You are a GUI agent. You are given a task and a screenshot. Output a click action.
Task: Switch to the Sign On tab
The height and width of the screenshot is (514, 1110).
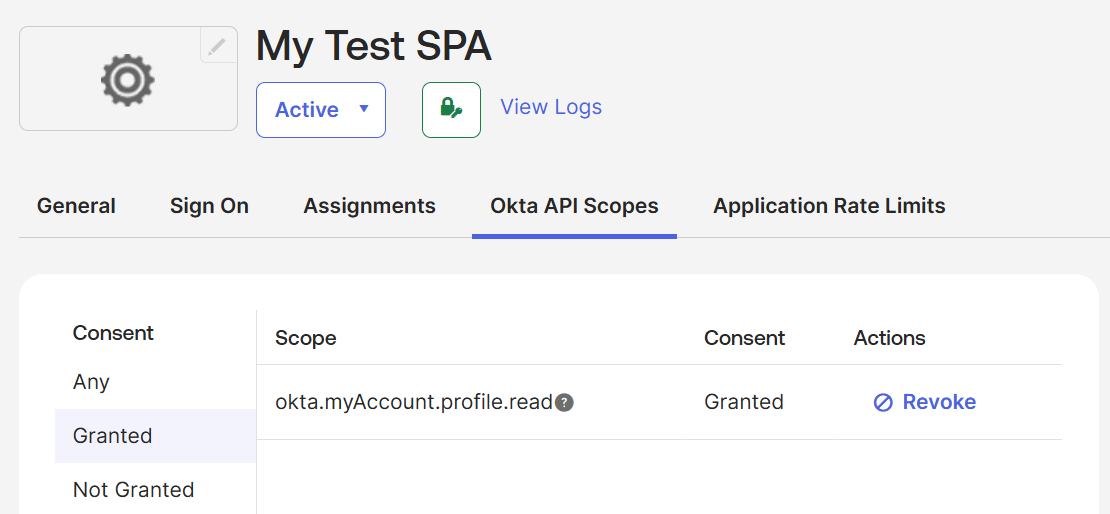pyautogui.click(x=210, y=206)
